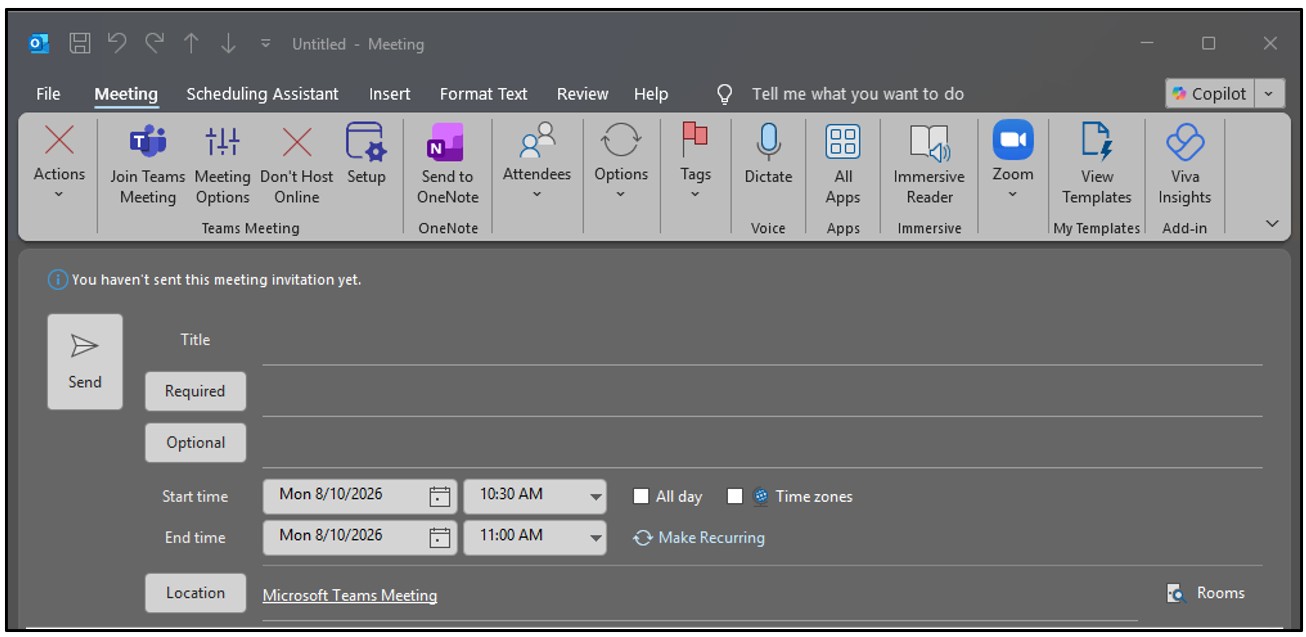Image resolution: width=1306 pixels, height=637 pixels.
Task: Open the Insert tab
Action: click(x=389, y=94)
